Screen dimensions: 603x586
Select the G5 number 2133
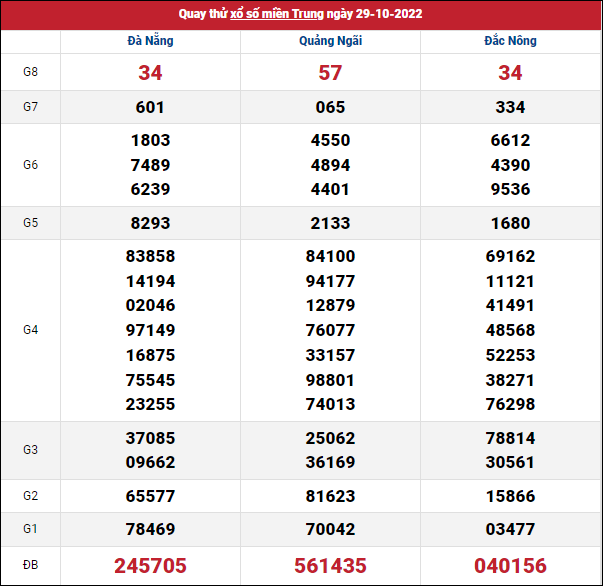pos(330,223)
